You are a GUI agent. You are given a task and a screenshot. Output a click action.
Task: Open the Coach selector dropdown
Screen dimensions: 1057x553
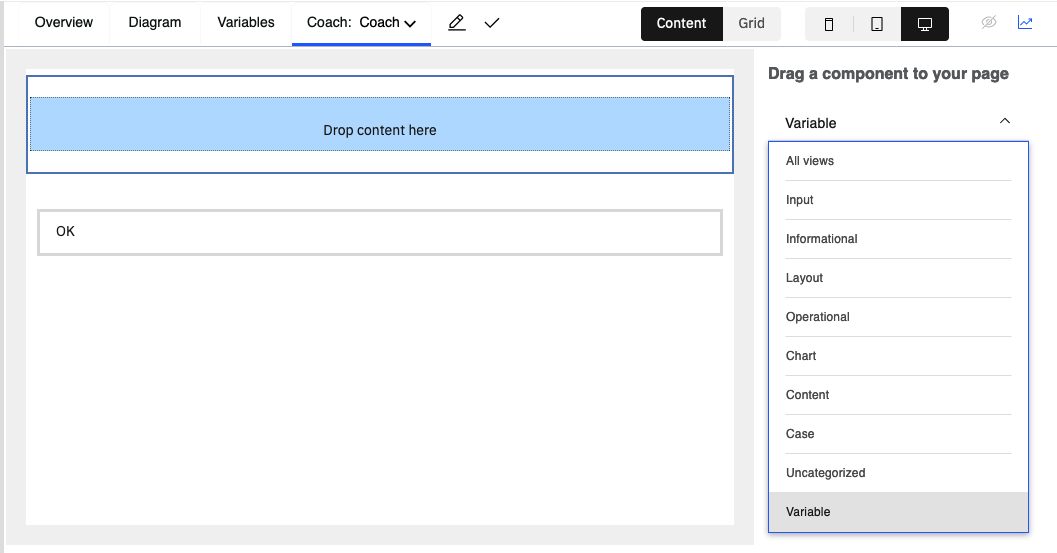pos(361,23)
